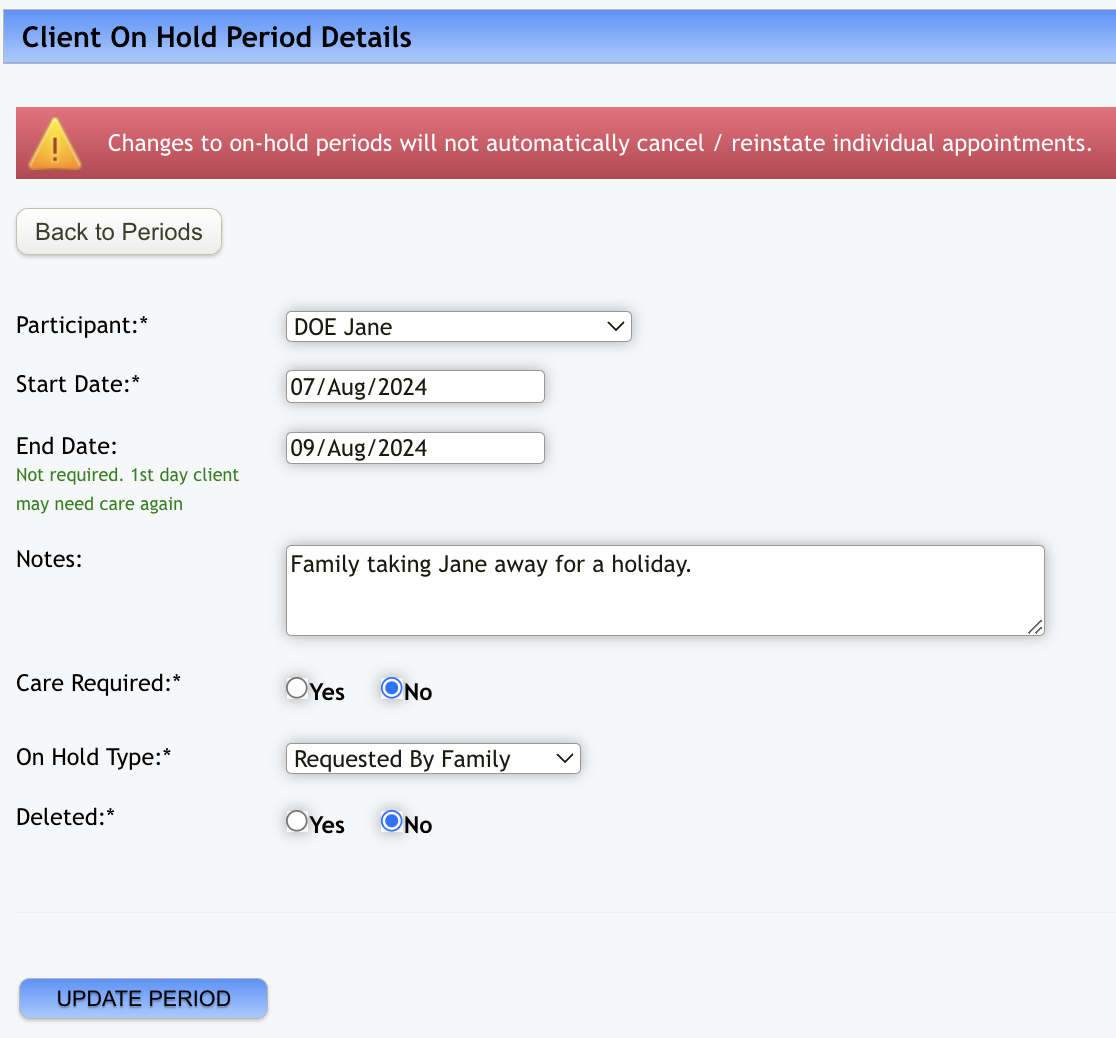Expand the On Hold Type dropdown

(x=432, y=759)
